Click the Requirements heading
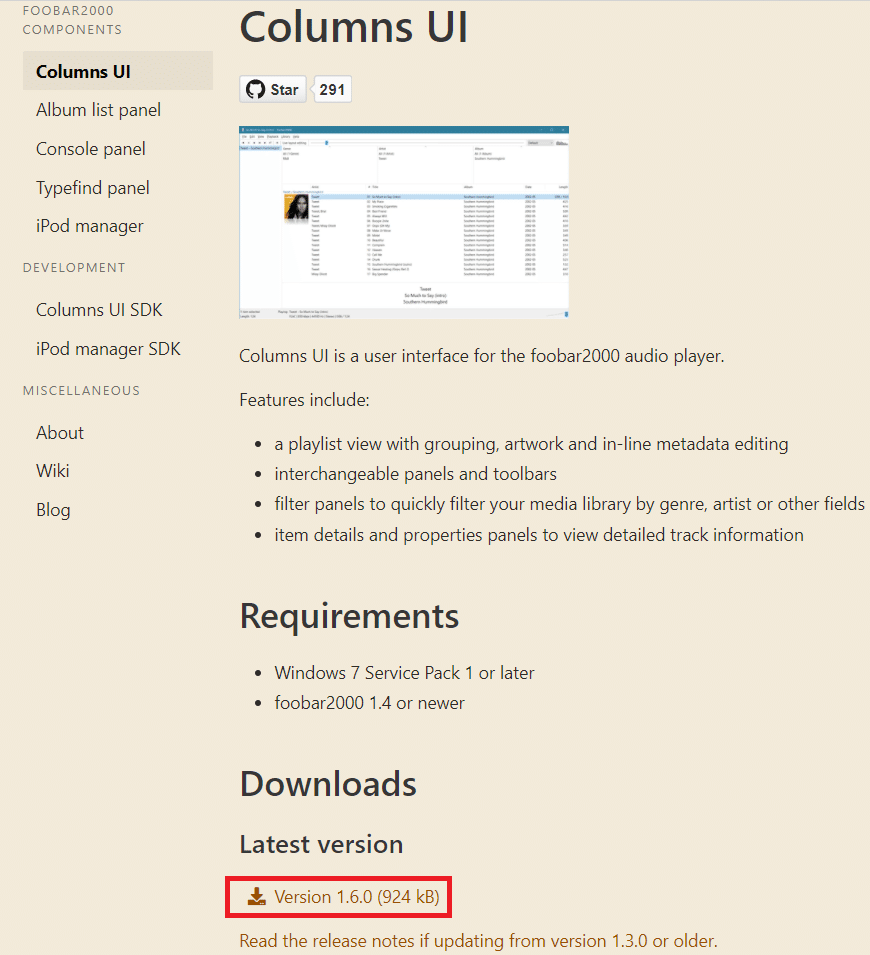This screenshot has height=955, width=870. point(349,616)
